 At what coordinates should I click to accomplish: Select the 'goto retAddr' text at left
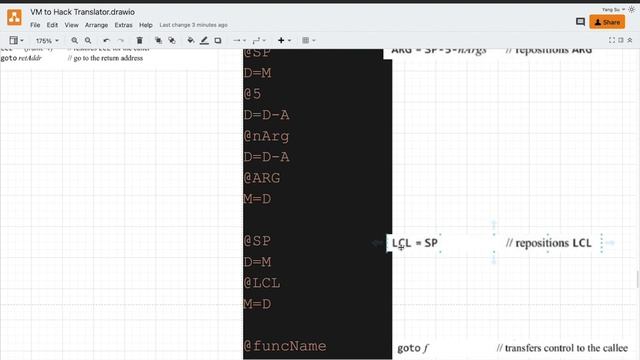coord(21,58)
